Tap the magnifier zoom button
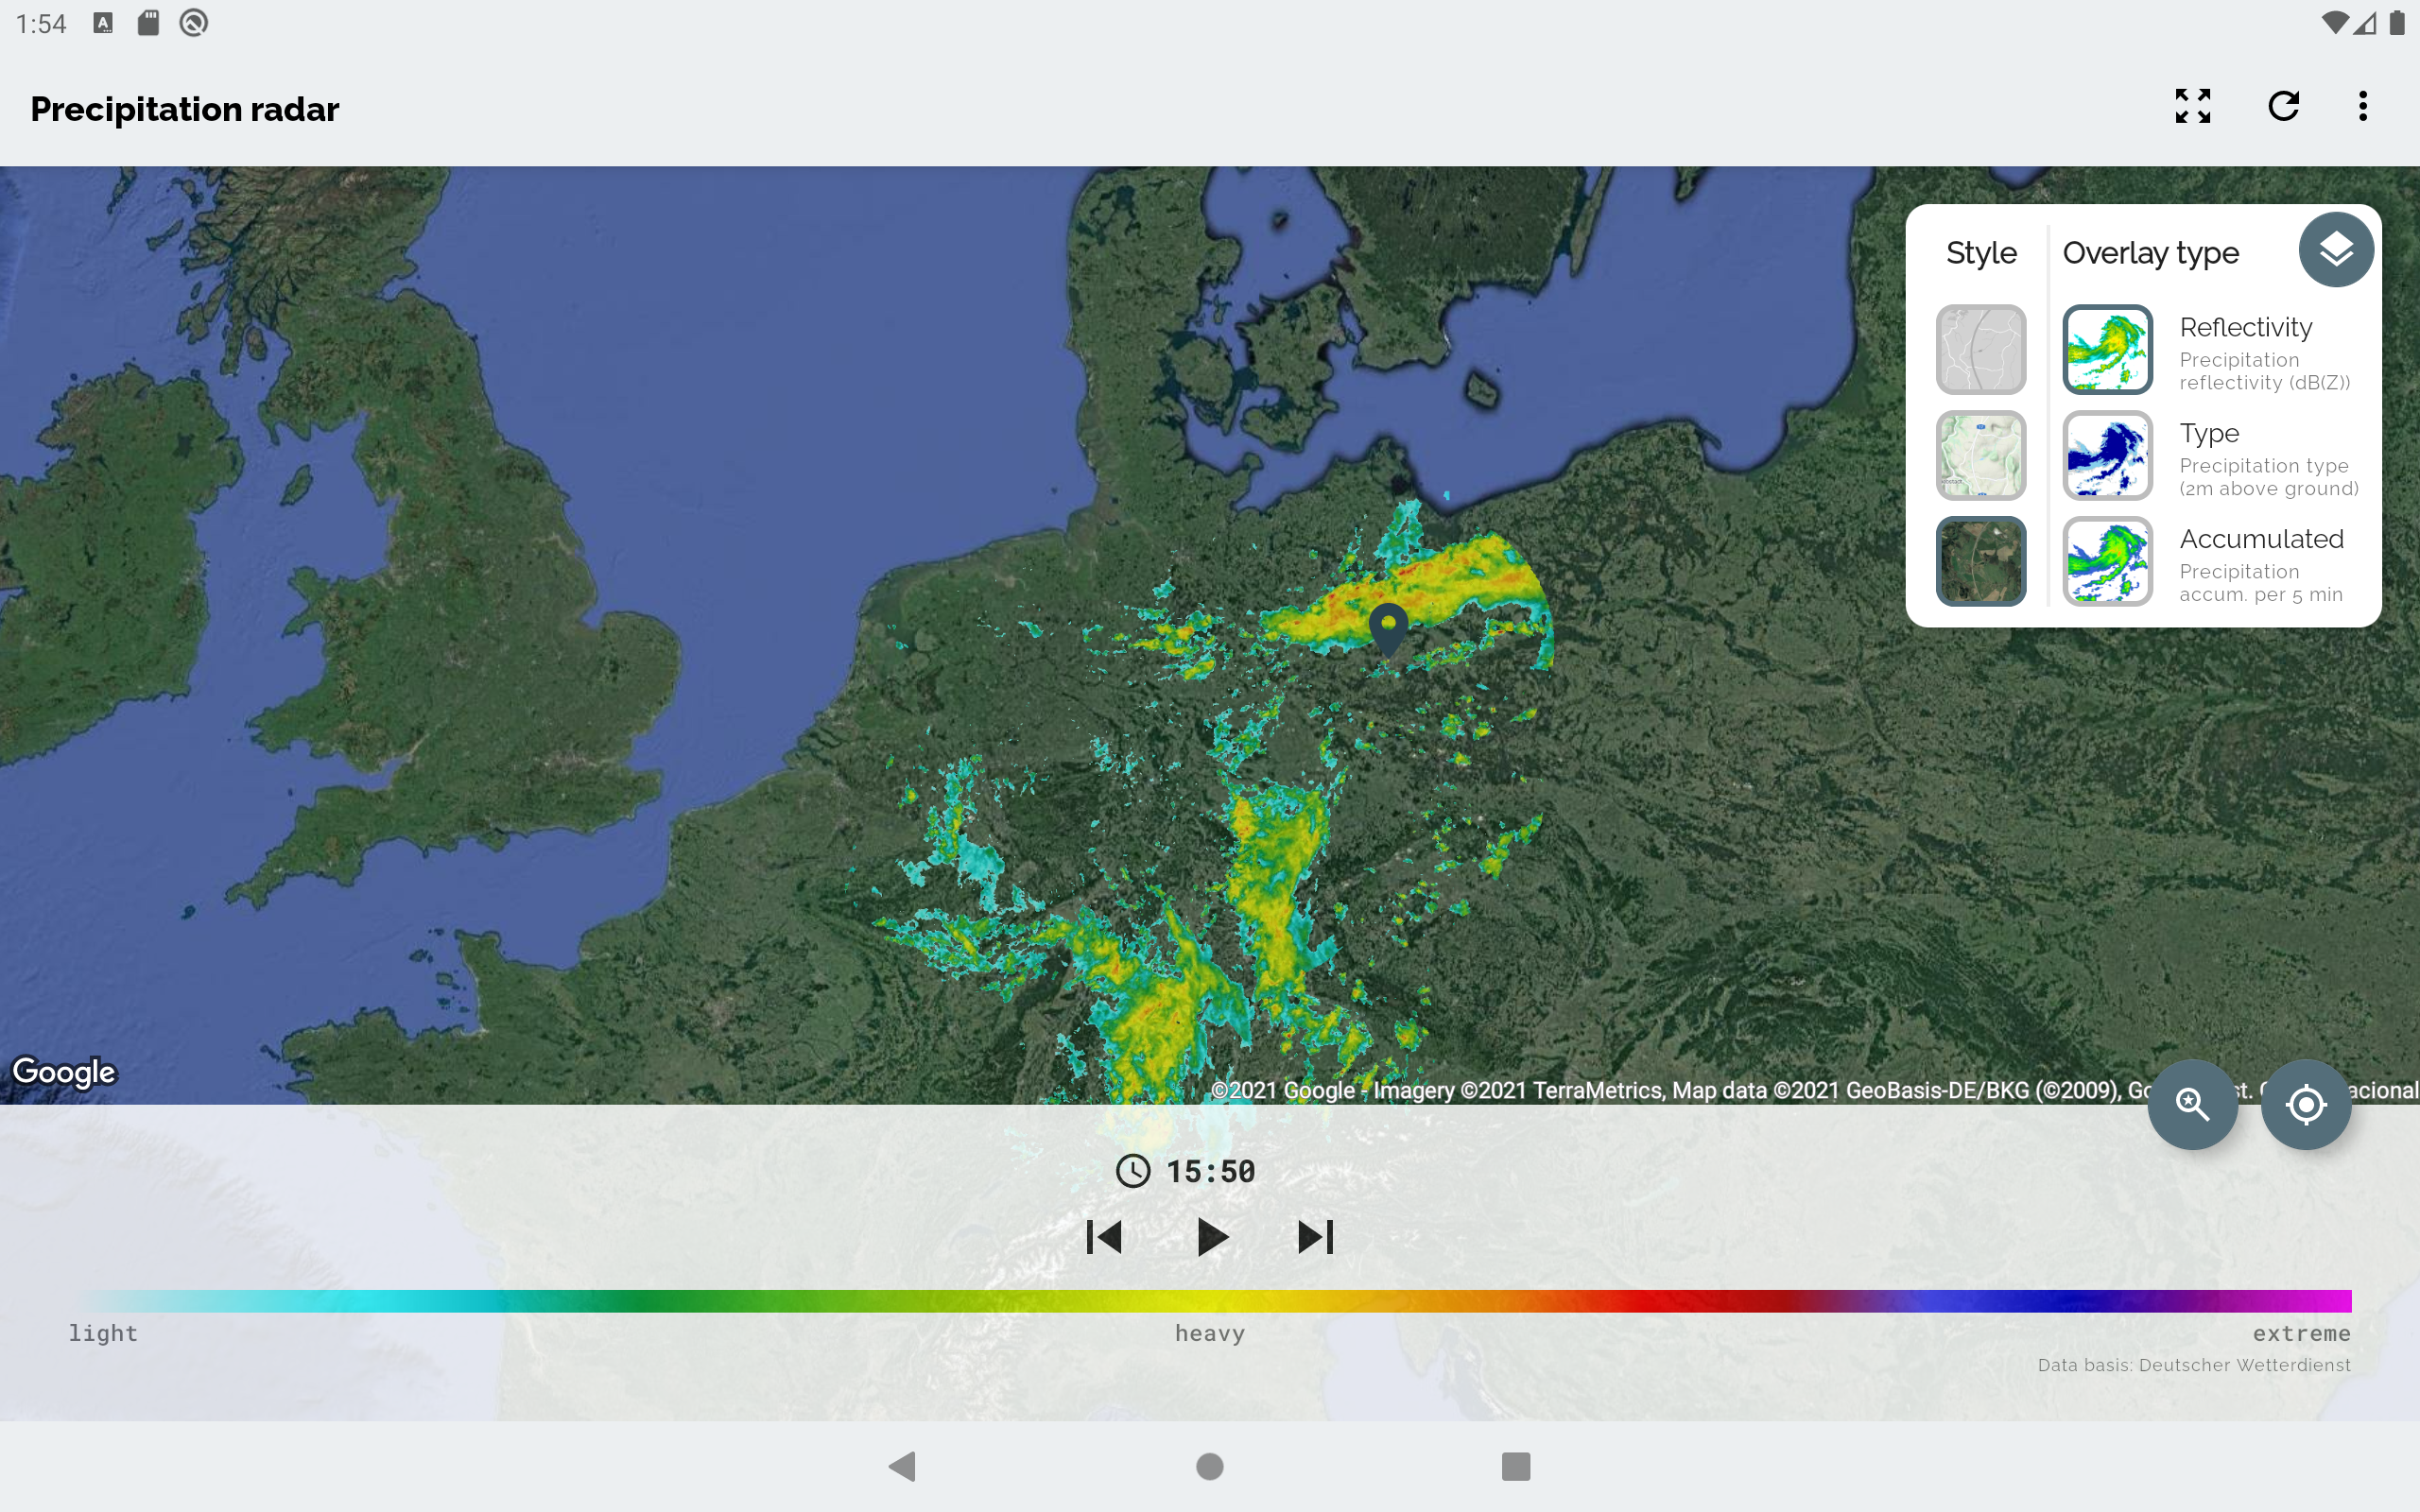Screen dimensions: 2420x1512 tap(2192, 1104)
